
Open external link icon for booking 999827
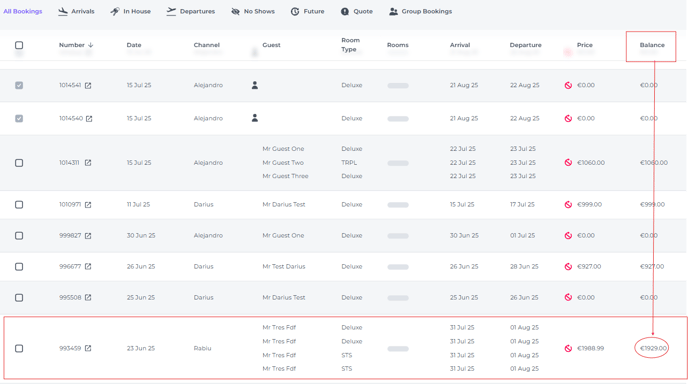tap(88, 236)
